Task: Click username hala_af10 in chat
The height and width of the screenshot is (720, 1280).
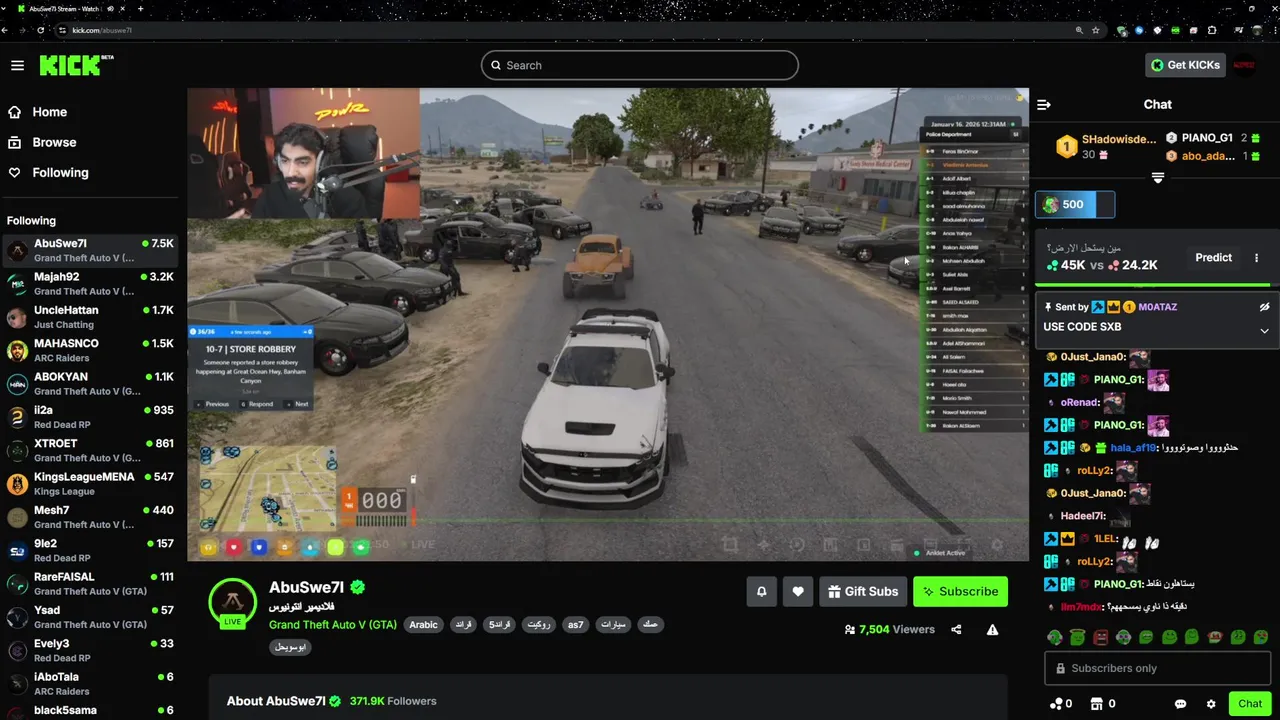Action: click(x=1133, y=448)
